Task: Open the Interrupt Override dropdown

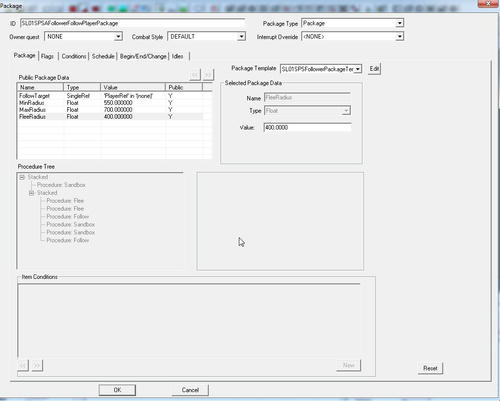Action: (x=399, y=36)
